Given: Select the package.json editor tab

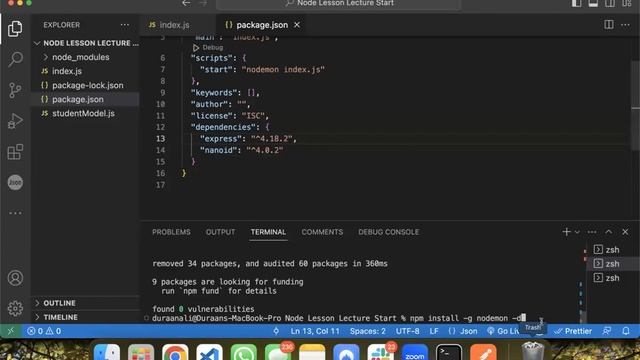Looking at the screenshot, I should [262, 25].
